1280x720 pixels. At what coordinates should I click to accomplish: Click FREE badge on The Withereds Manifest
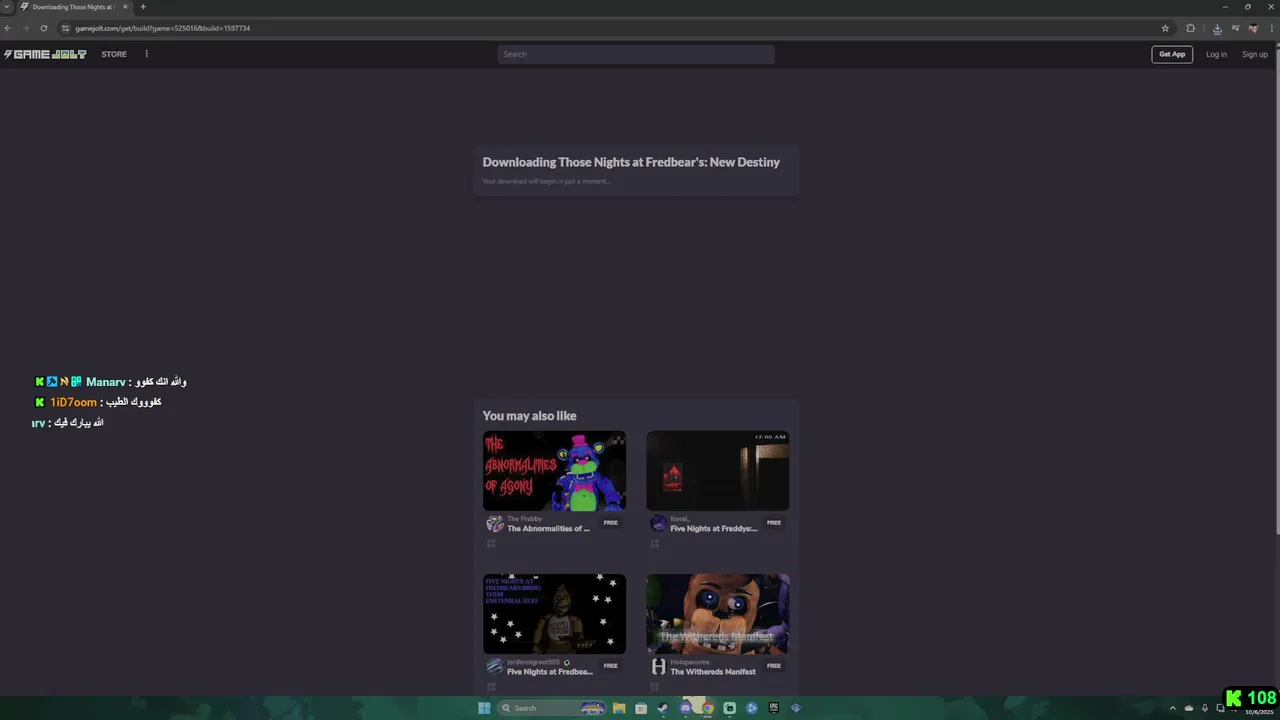(x=774, y=666)
